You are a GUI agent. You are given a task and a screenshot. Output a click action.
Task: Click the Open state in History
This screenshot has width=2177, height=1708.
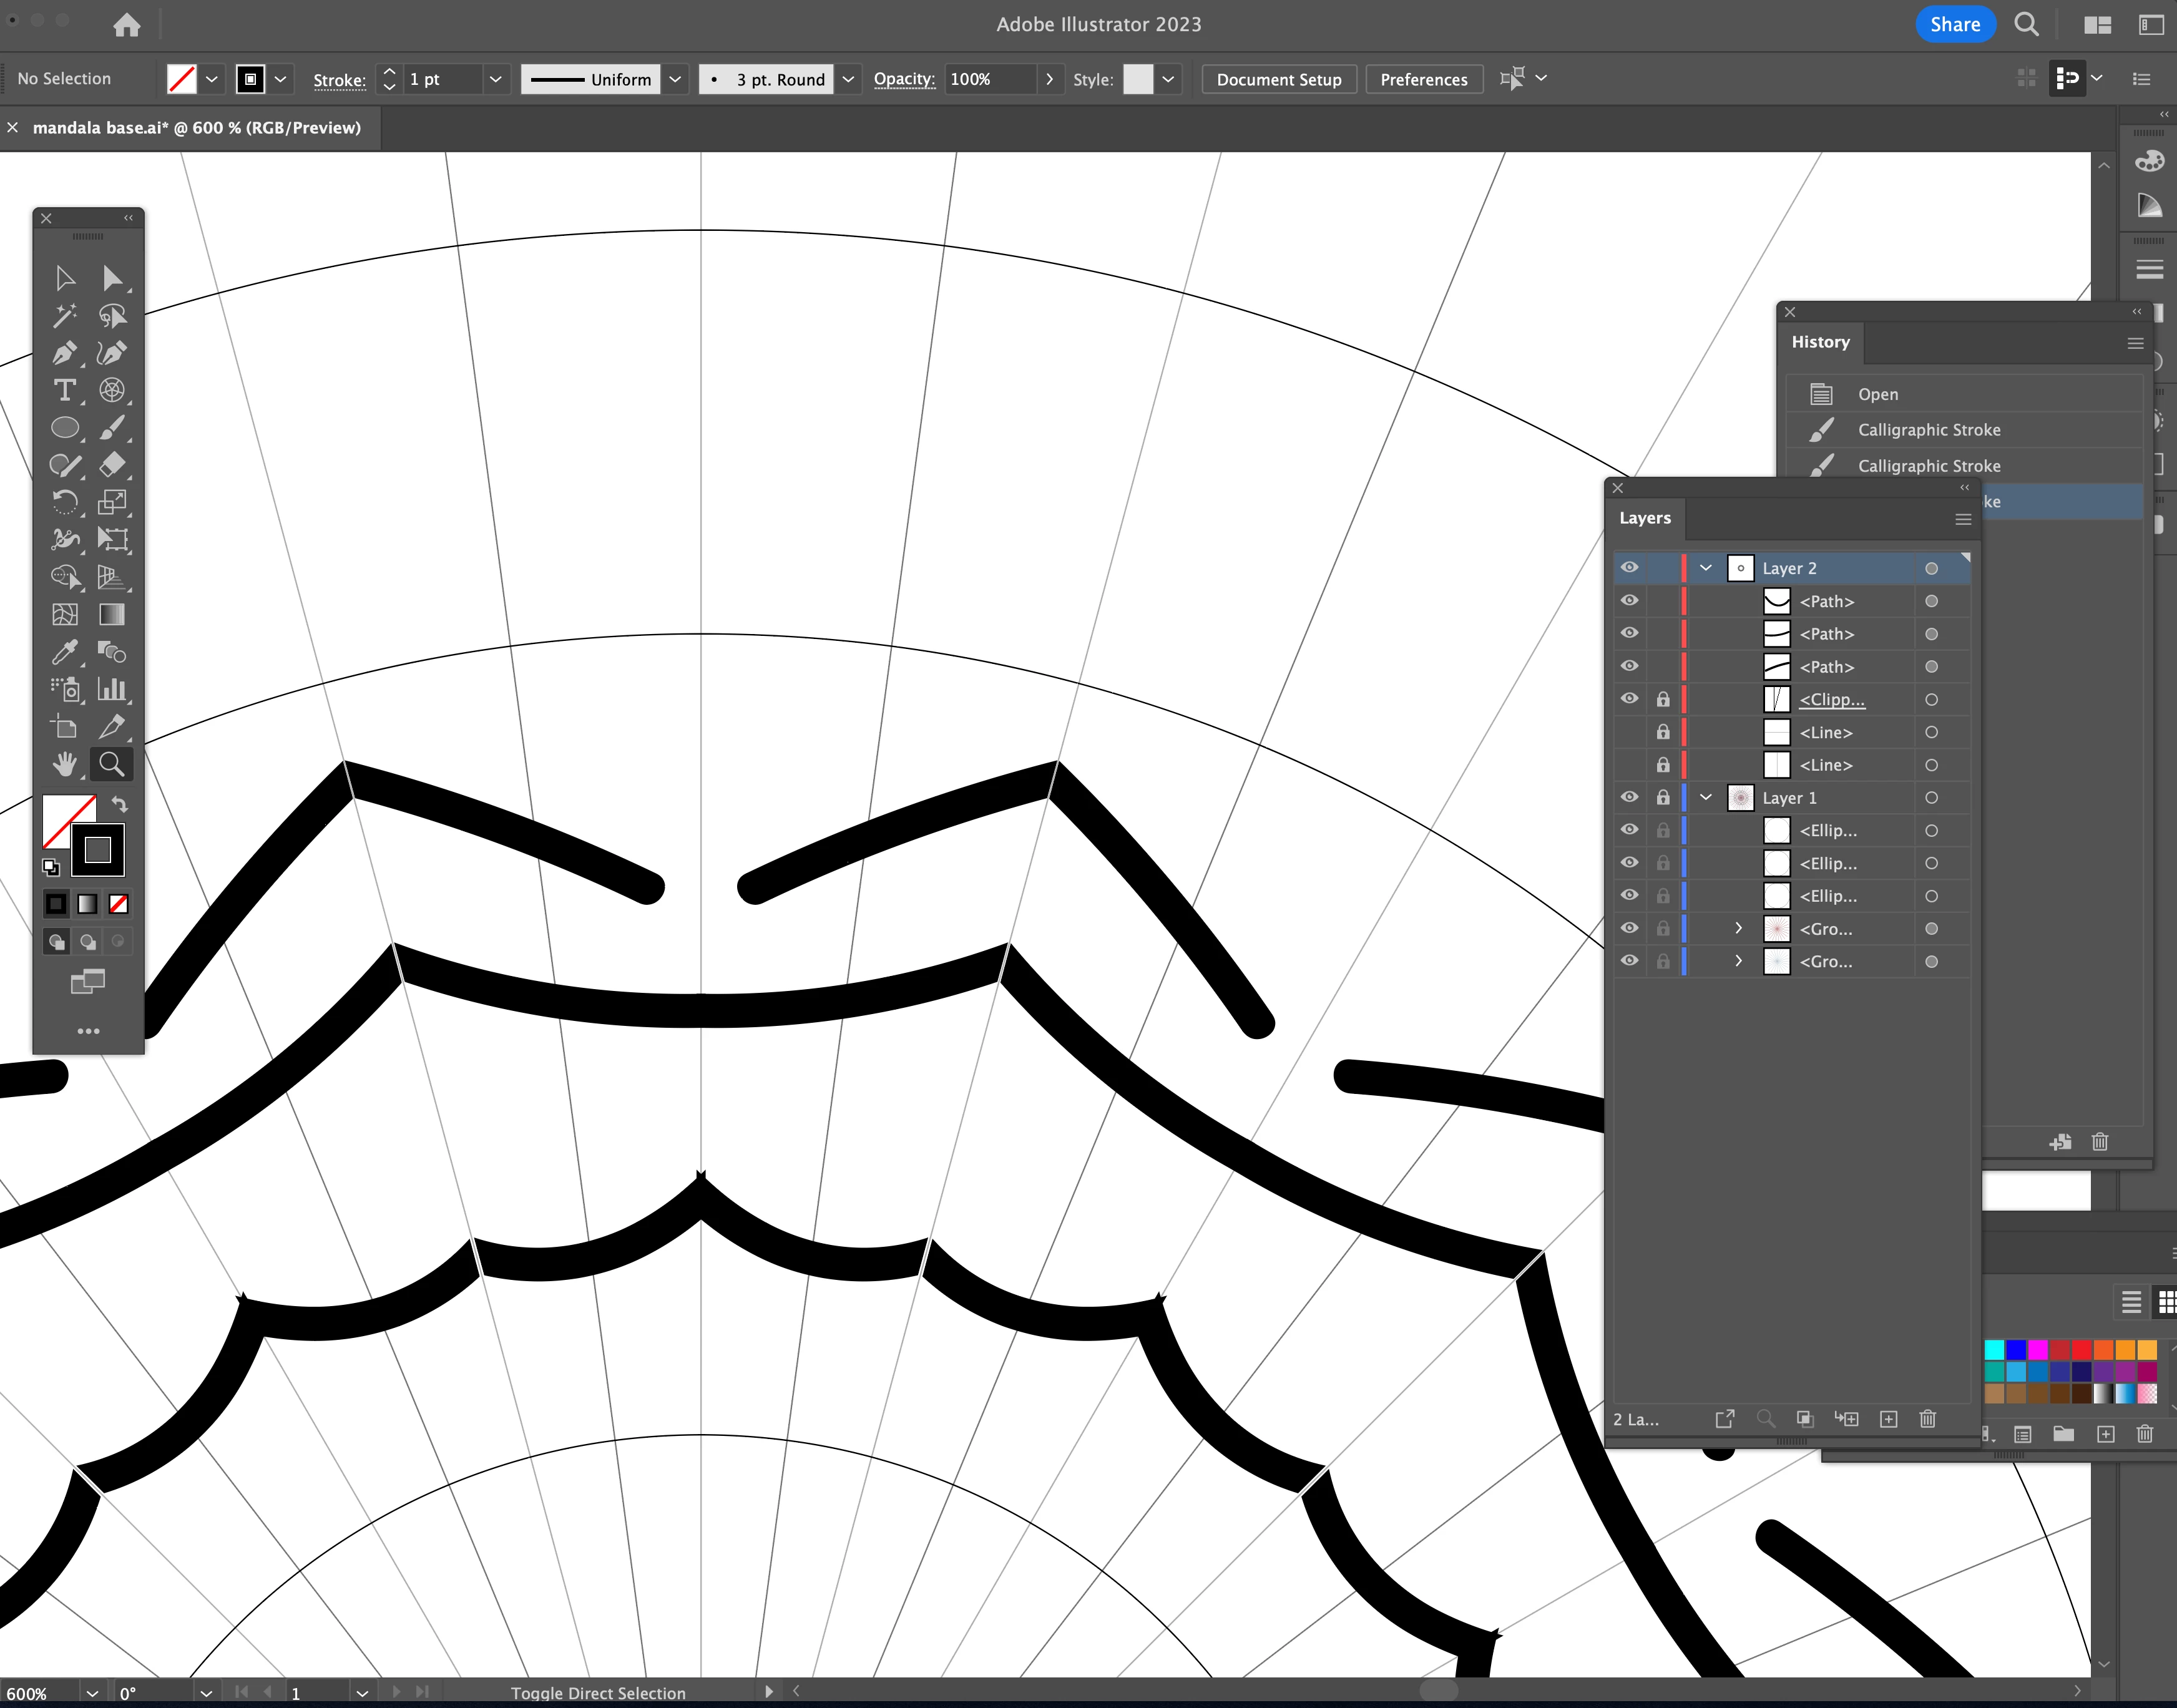click(1877, 394)
